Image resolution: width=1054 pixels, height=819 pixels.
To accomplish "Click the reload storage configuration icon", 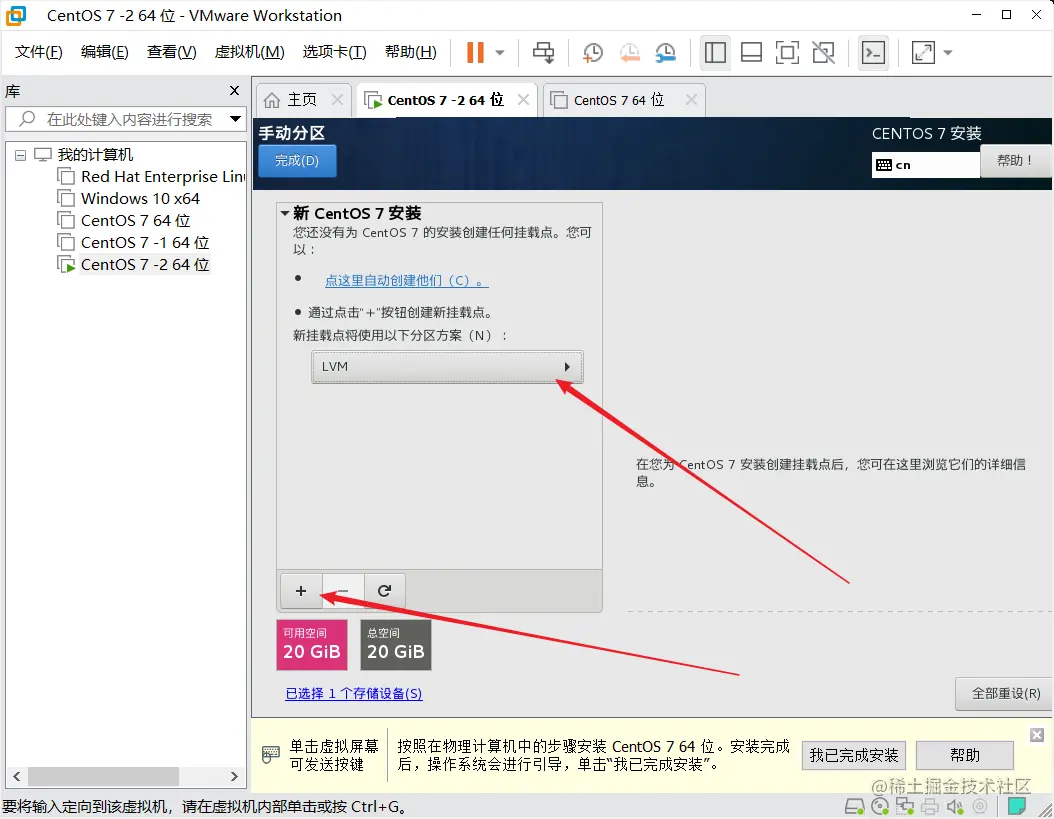I will (384, 590).
